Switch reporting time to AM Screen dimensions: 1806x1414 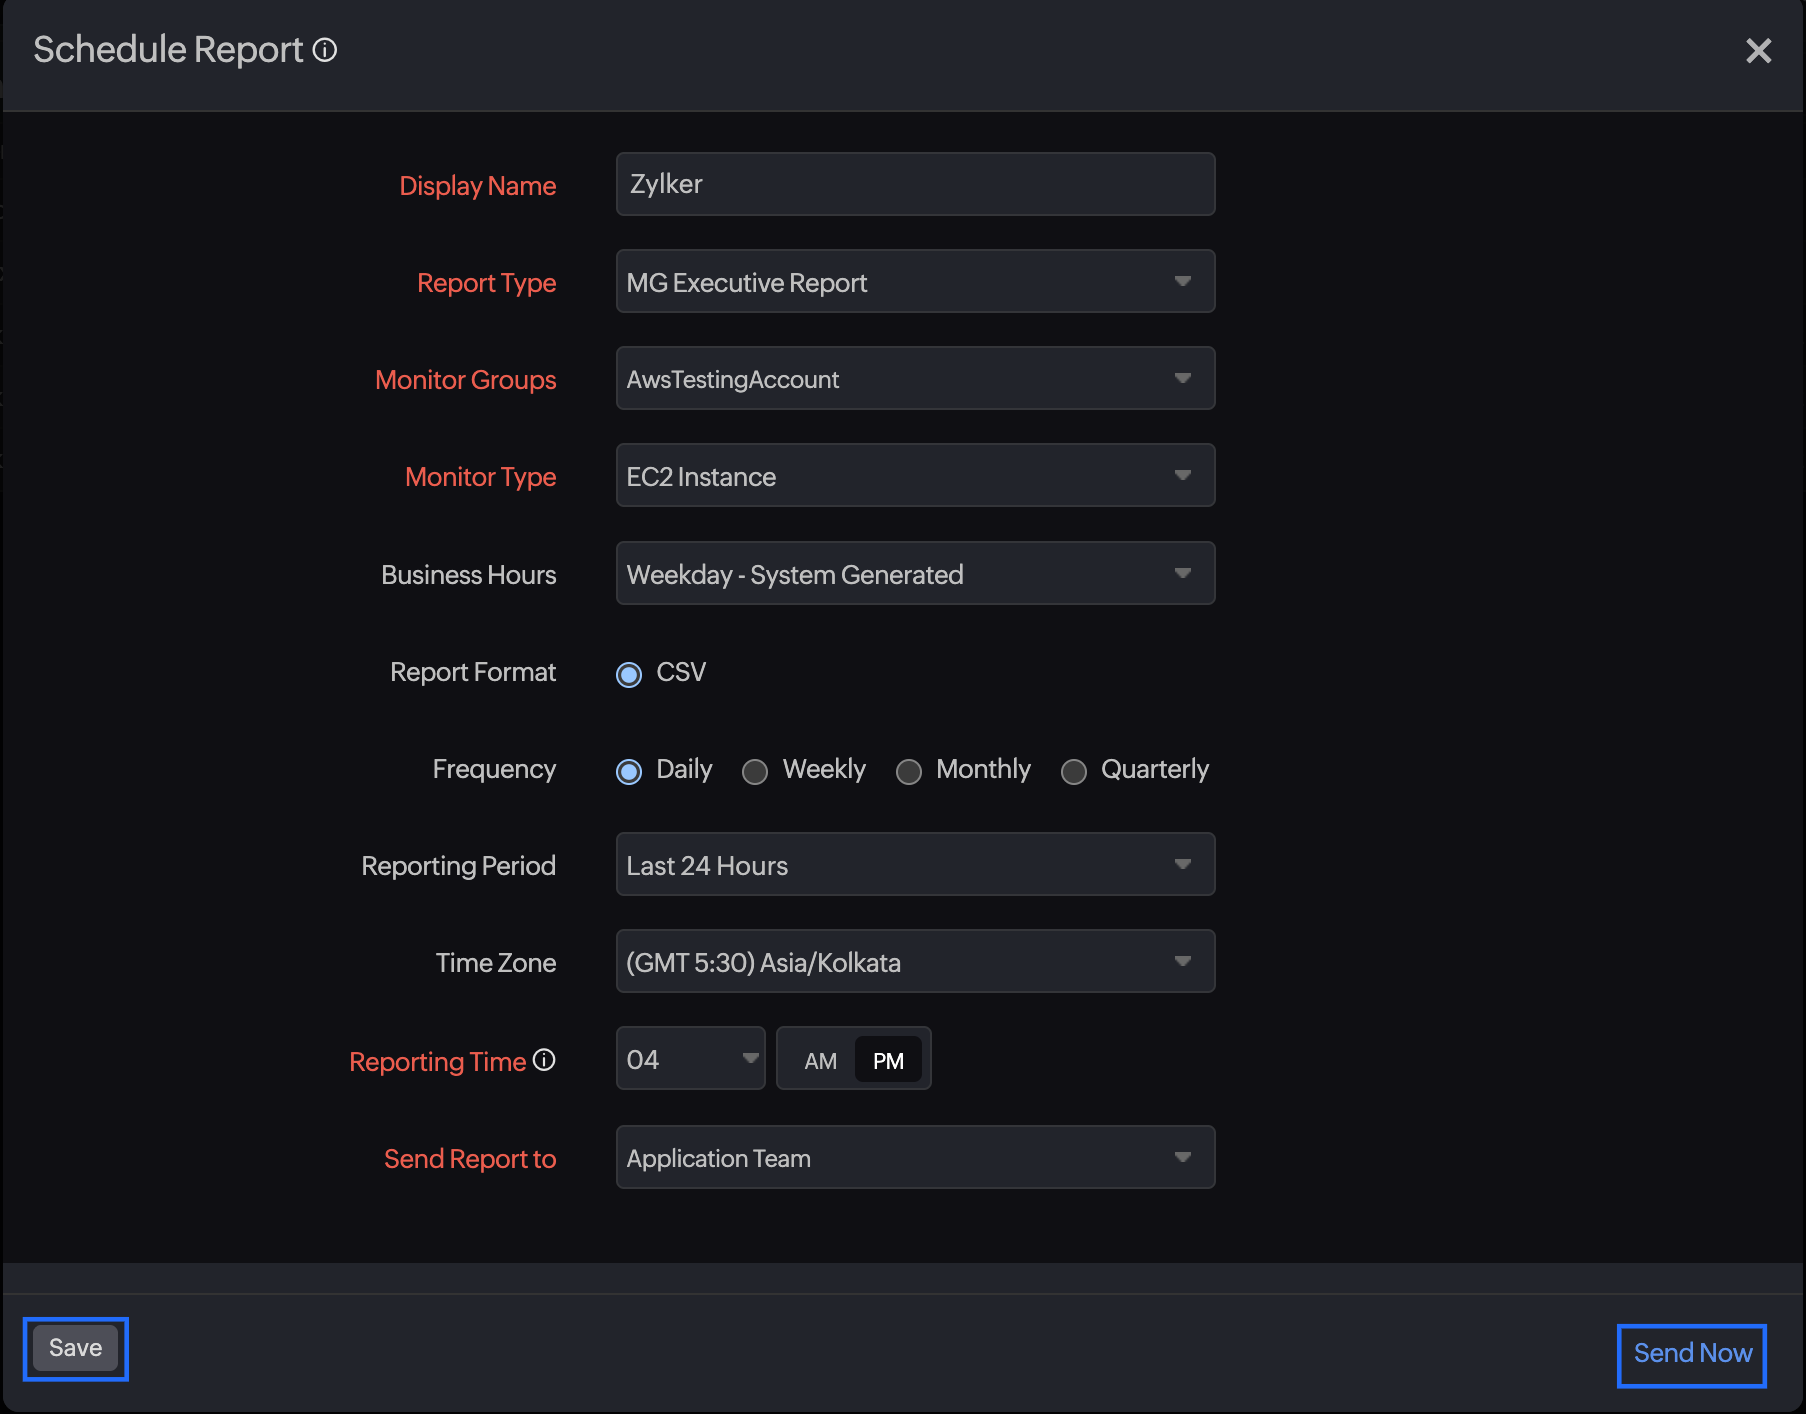pyautogui.click(x=820, y=1060)
